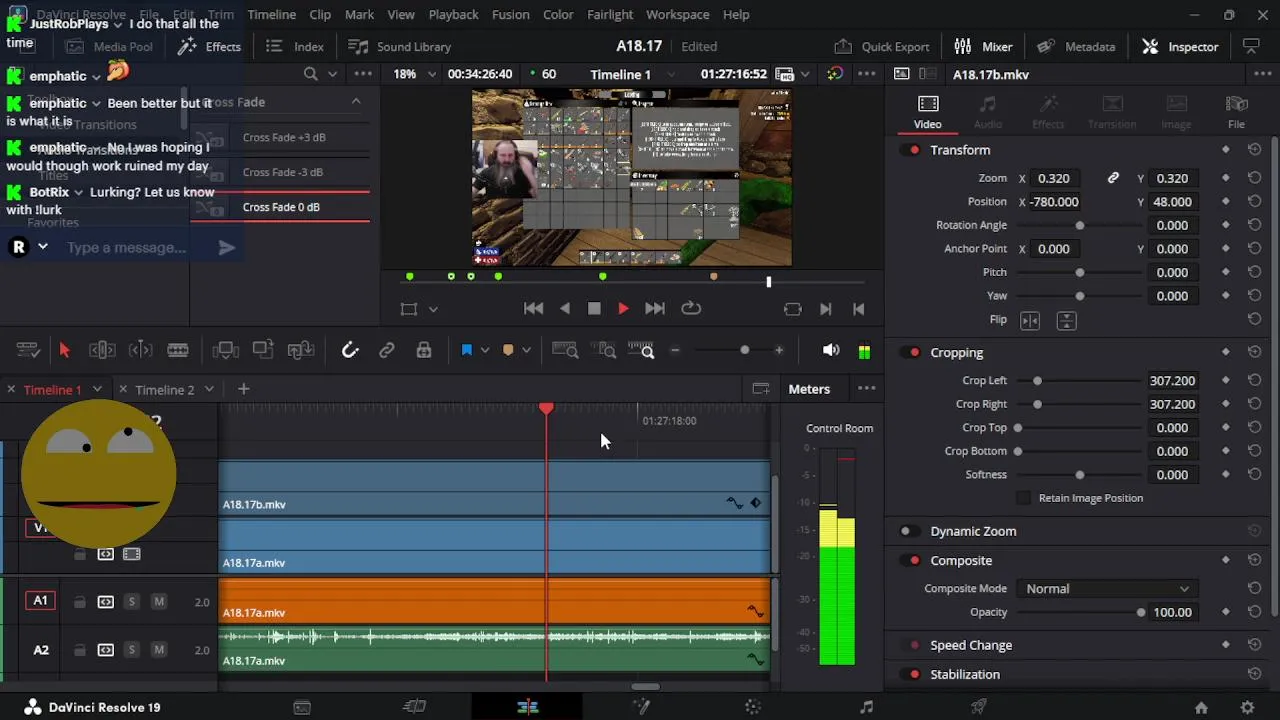Open the Composite Mode dropdown

point(1107,589)
